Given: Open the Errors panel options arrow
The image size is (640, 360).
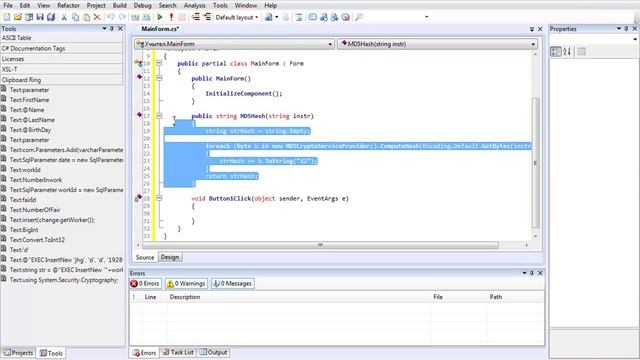Looking at the screenshot, I should click(x=524, y=273).
